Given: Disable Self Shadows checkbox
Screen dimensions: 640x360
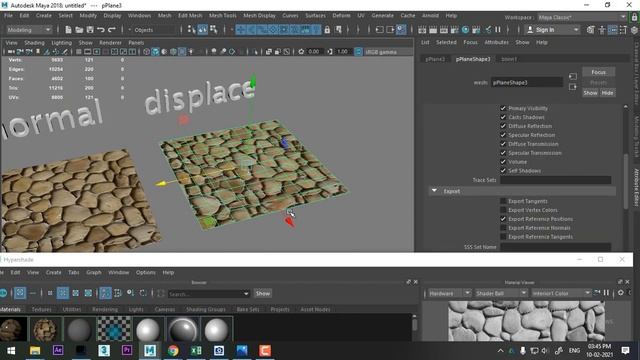Looking at the screenshot, I should click(503, 171).
